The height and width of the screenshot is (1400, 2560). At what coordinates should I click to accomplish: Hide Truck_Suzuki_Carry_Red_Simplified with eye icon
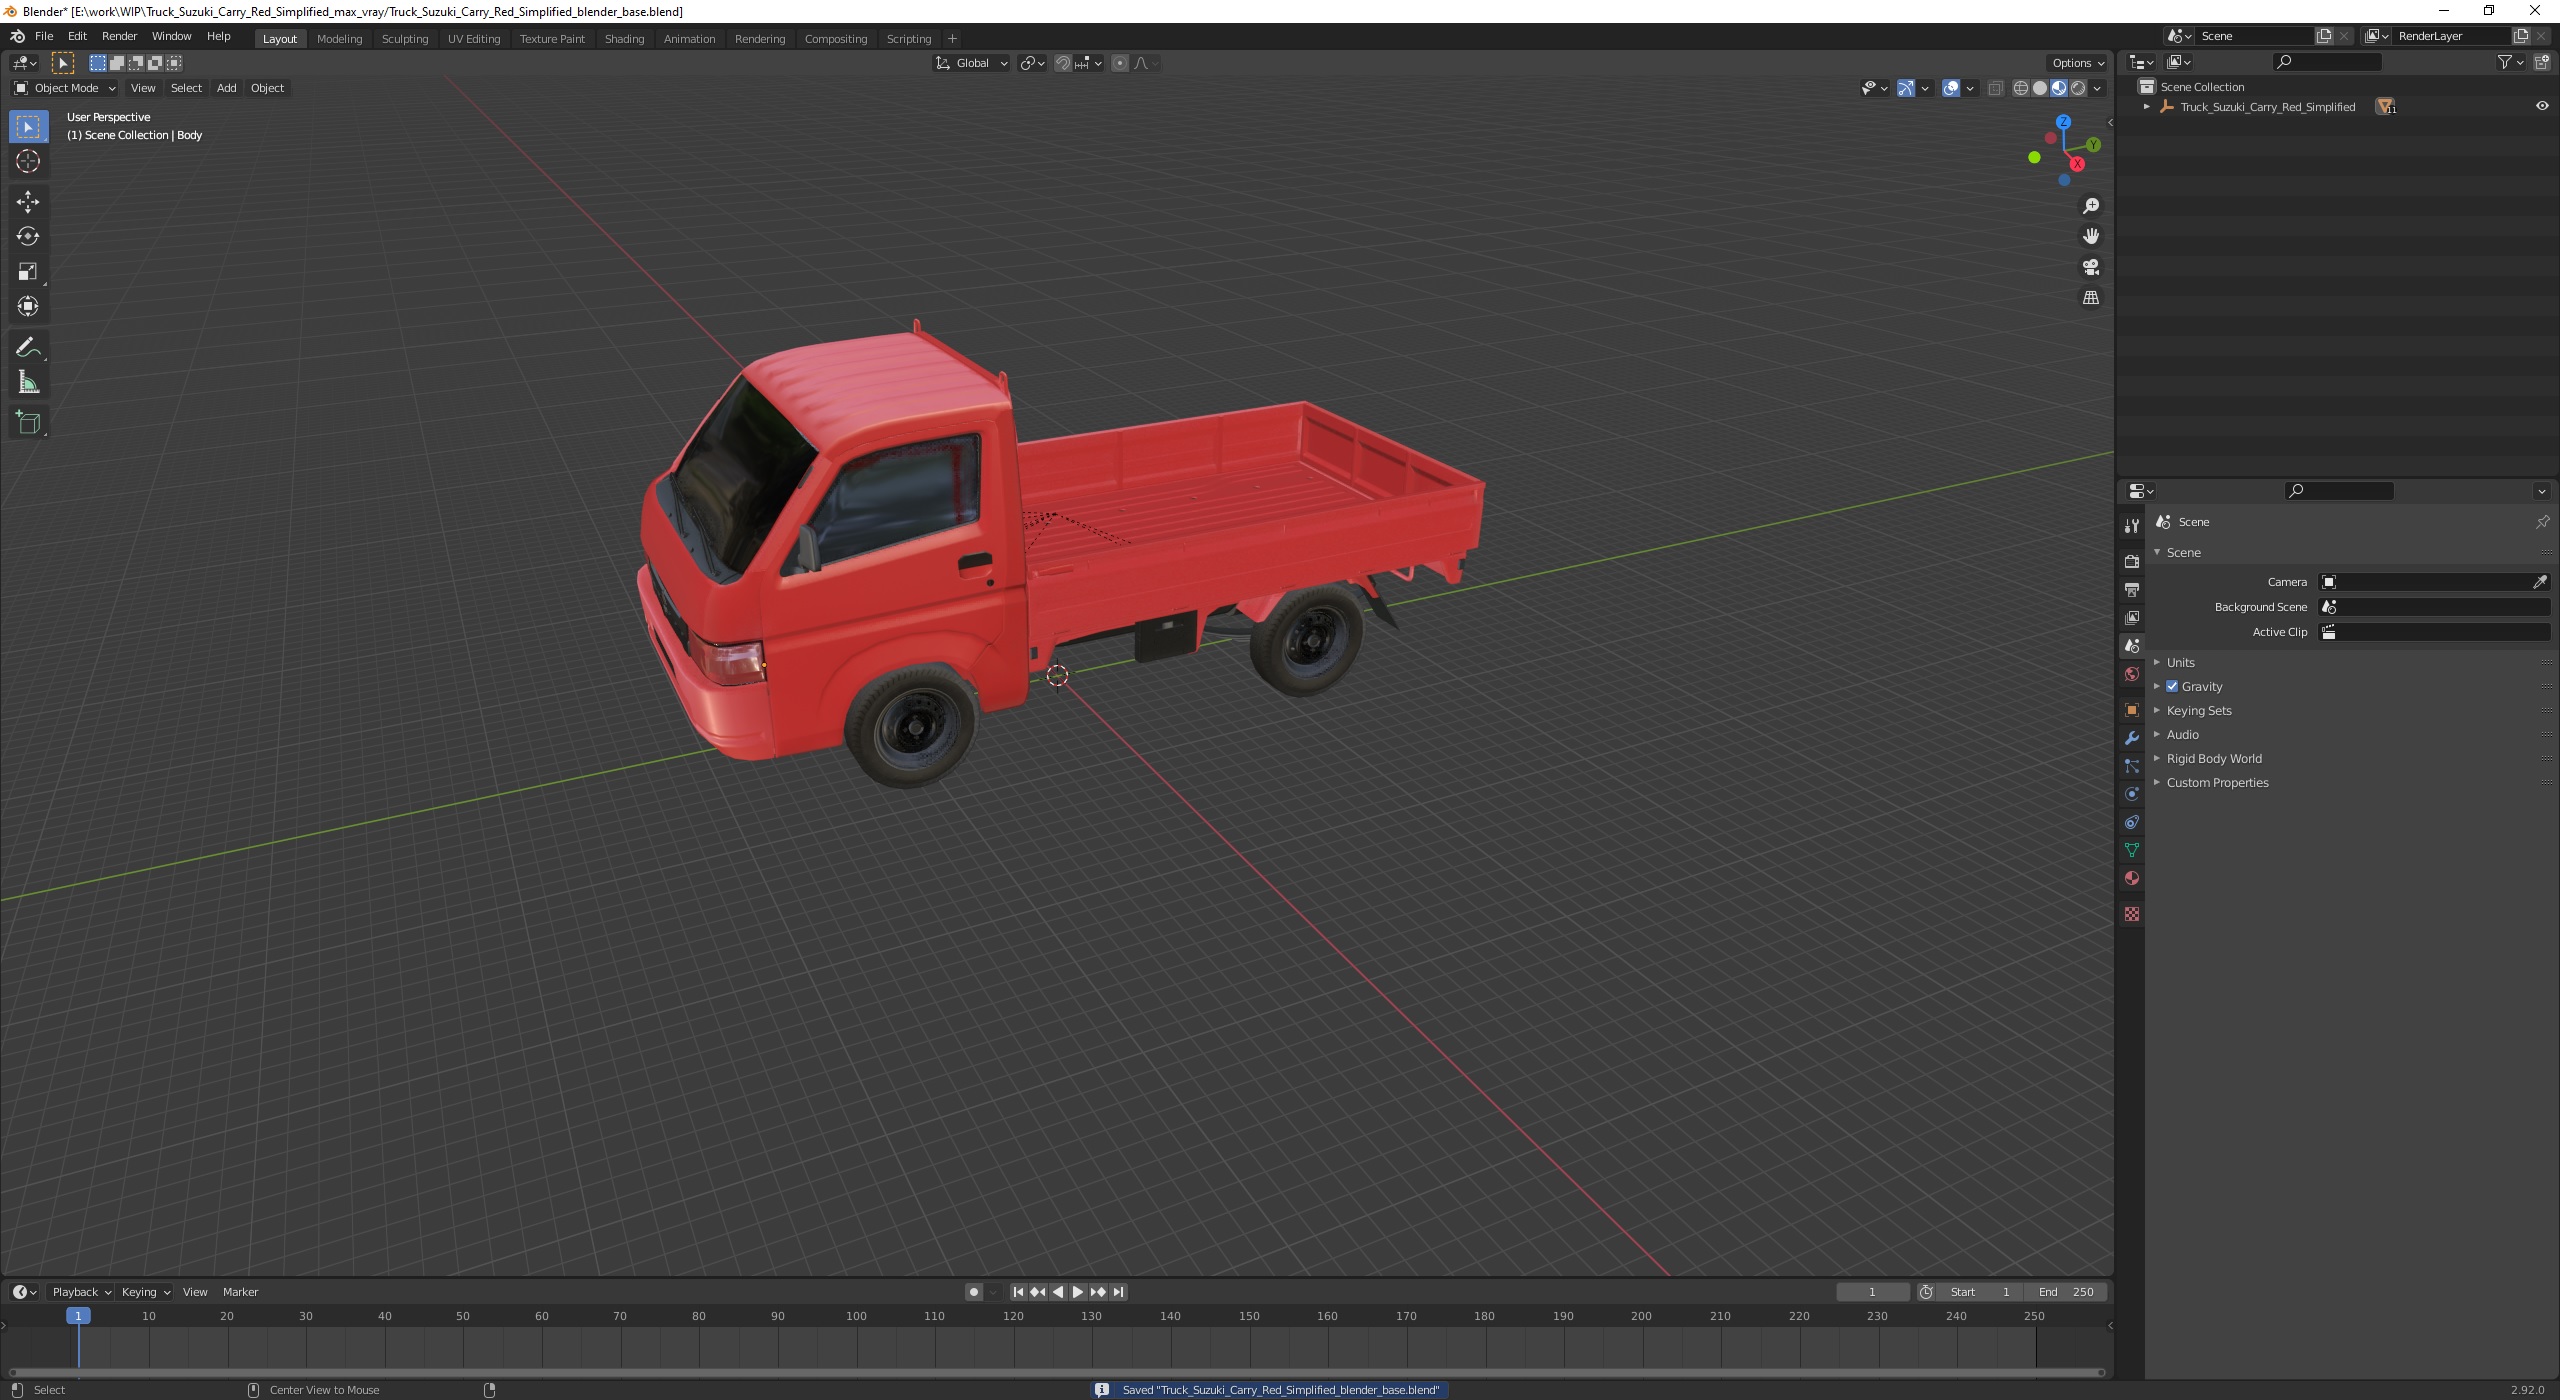[x=2542, y=106]
